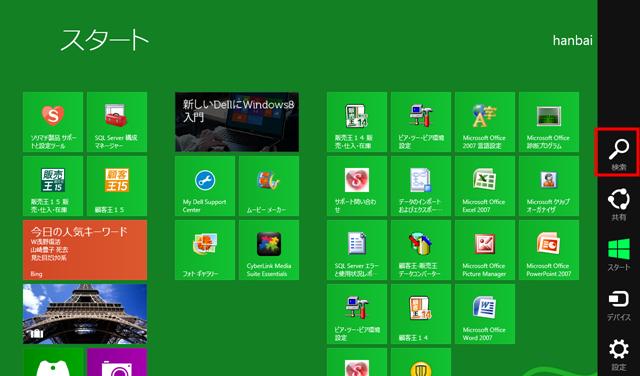
Task: Launch CyberLink Media Suite Essentials tile
Action: click(x=269, y=250)
